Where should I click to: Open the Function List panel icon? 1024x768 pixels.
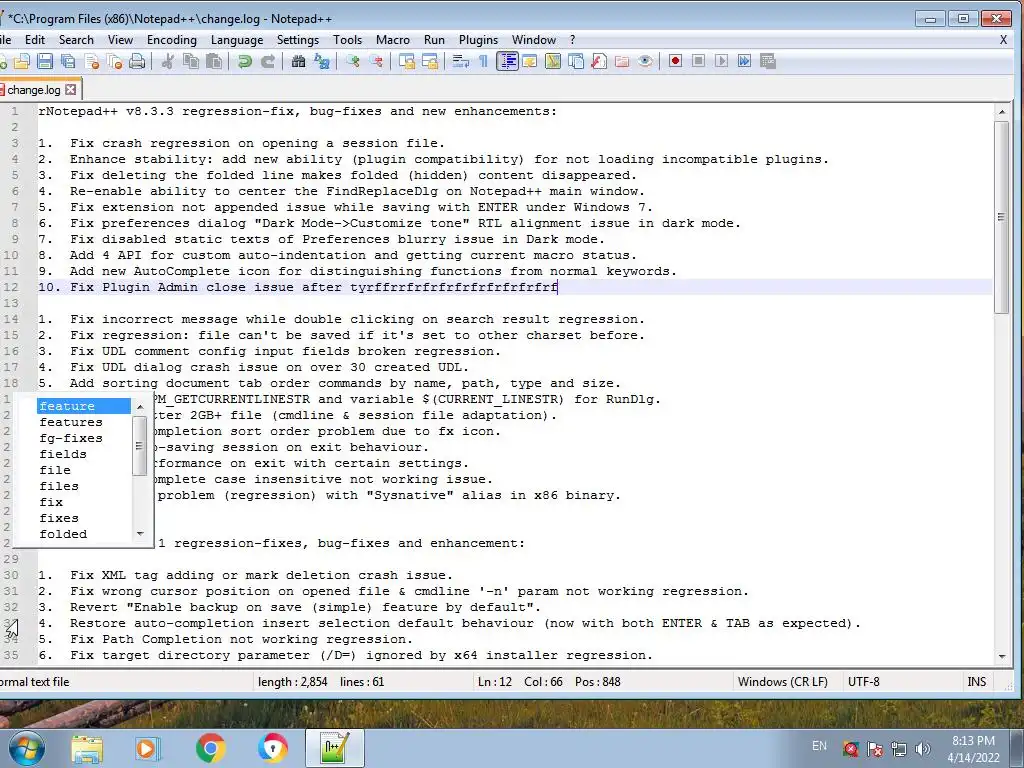[599, 61]
